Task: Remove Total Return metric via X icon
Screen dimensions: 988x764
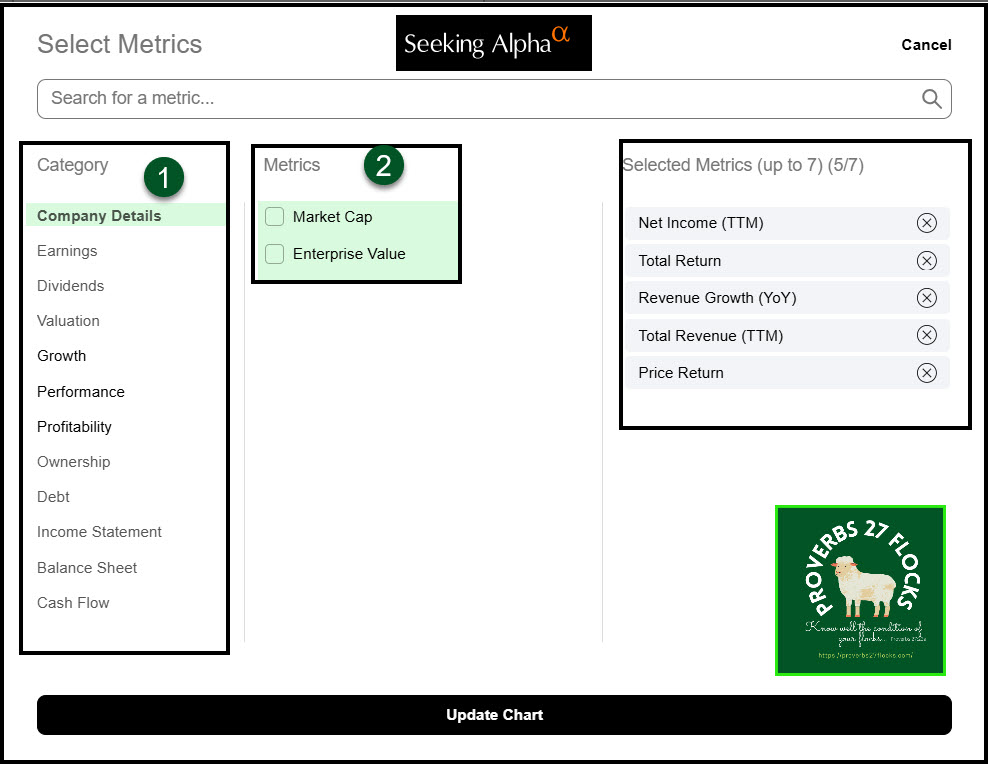Action: point(926,261)
